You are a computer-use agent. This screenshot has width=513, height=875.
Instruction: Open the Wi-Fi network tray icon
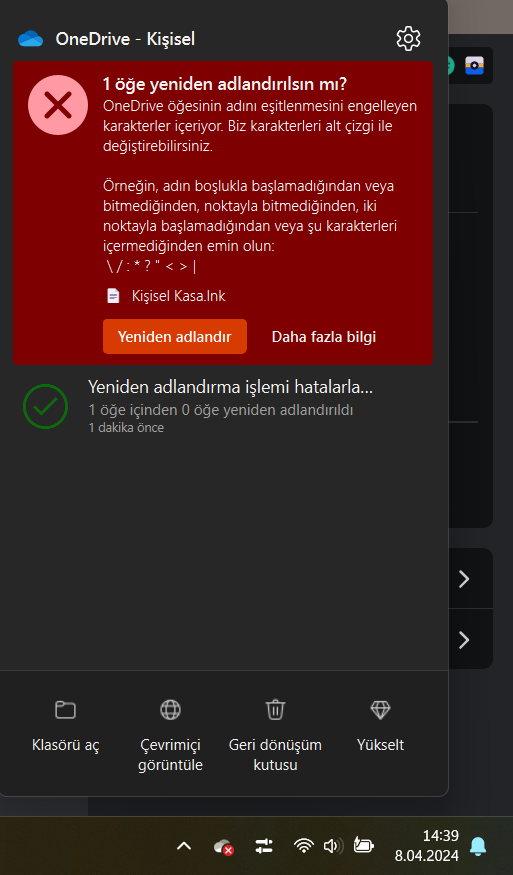(x=303, y=846)
